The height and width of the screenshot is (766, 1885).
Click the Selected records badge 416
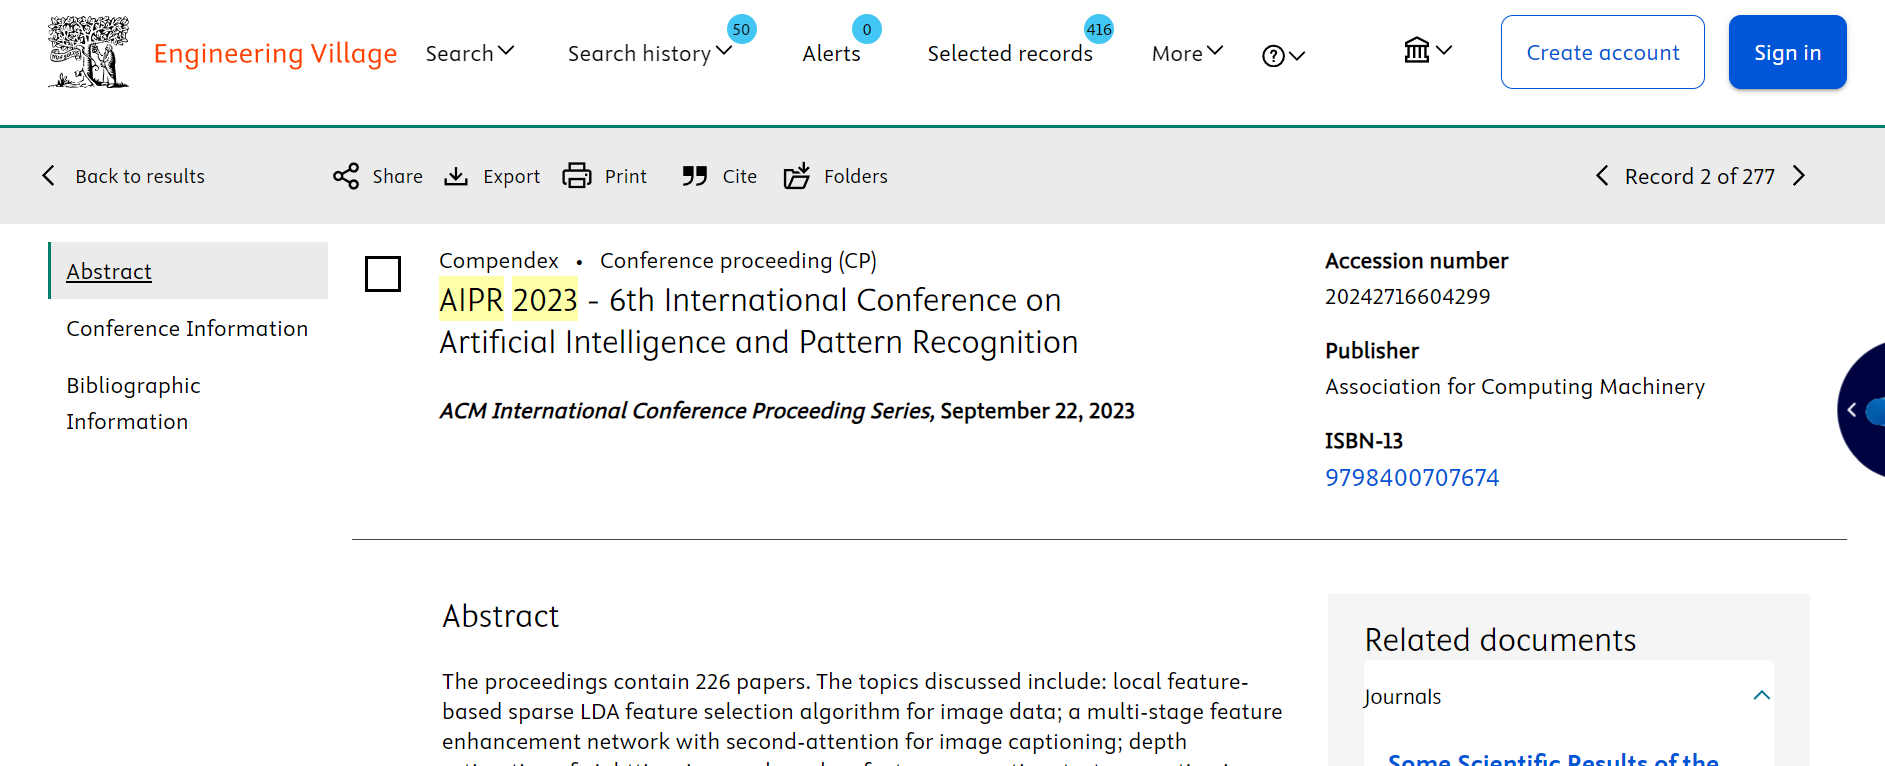coord(1099,29)
